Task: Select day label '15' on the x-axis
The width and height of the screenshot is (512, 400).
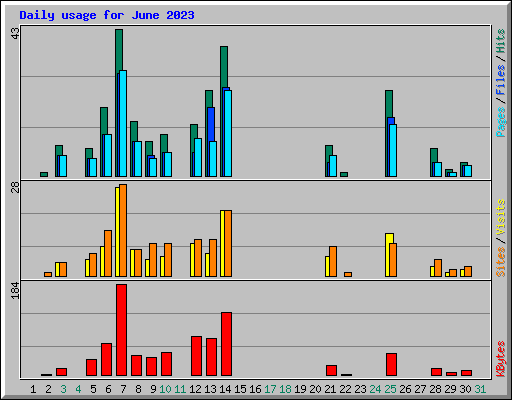Action: pyautogui.click(x=240, y=389)
